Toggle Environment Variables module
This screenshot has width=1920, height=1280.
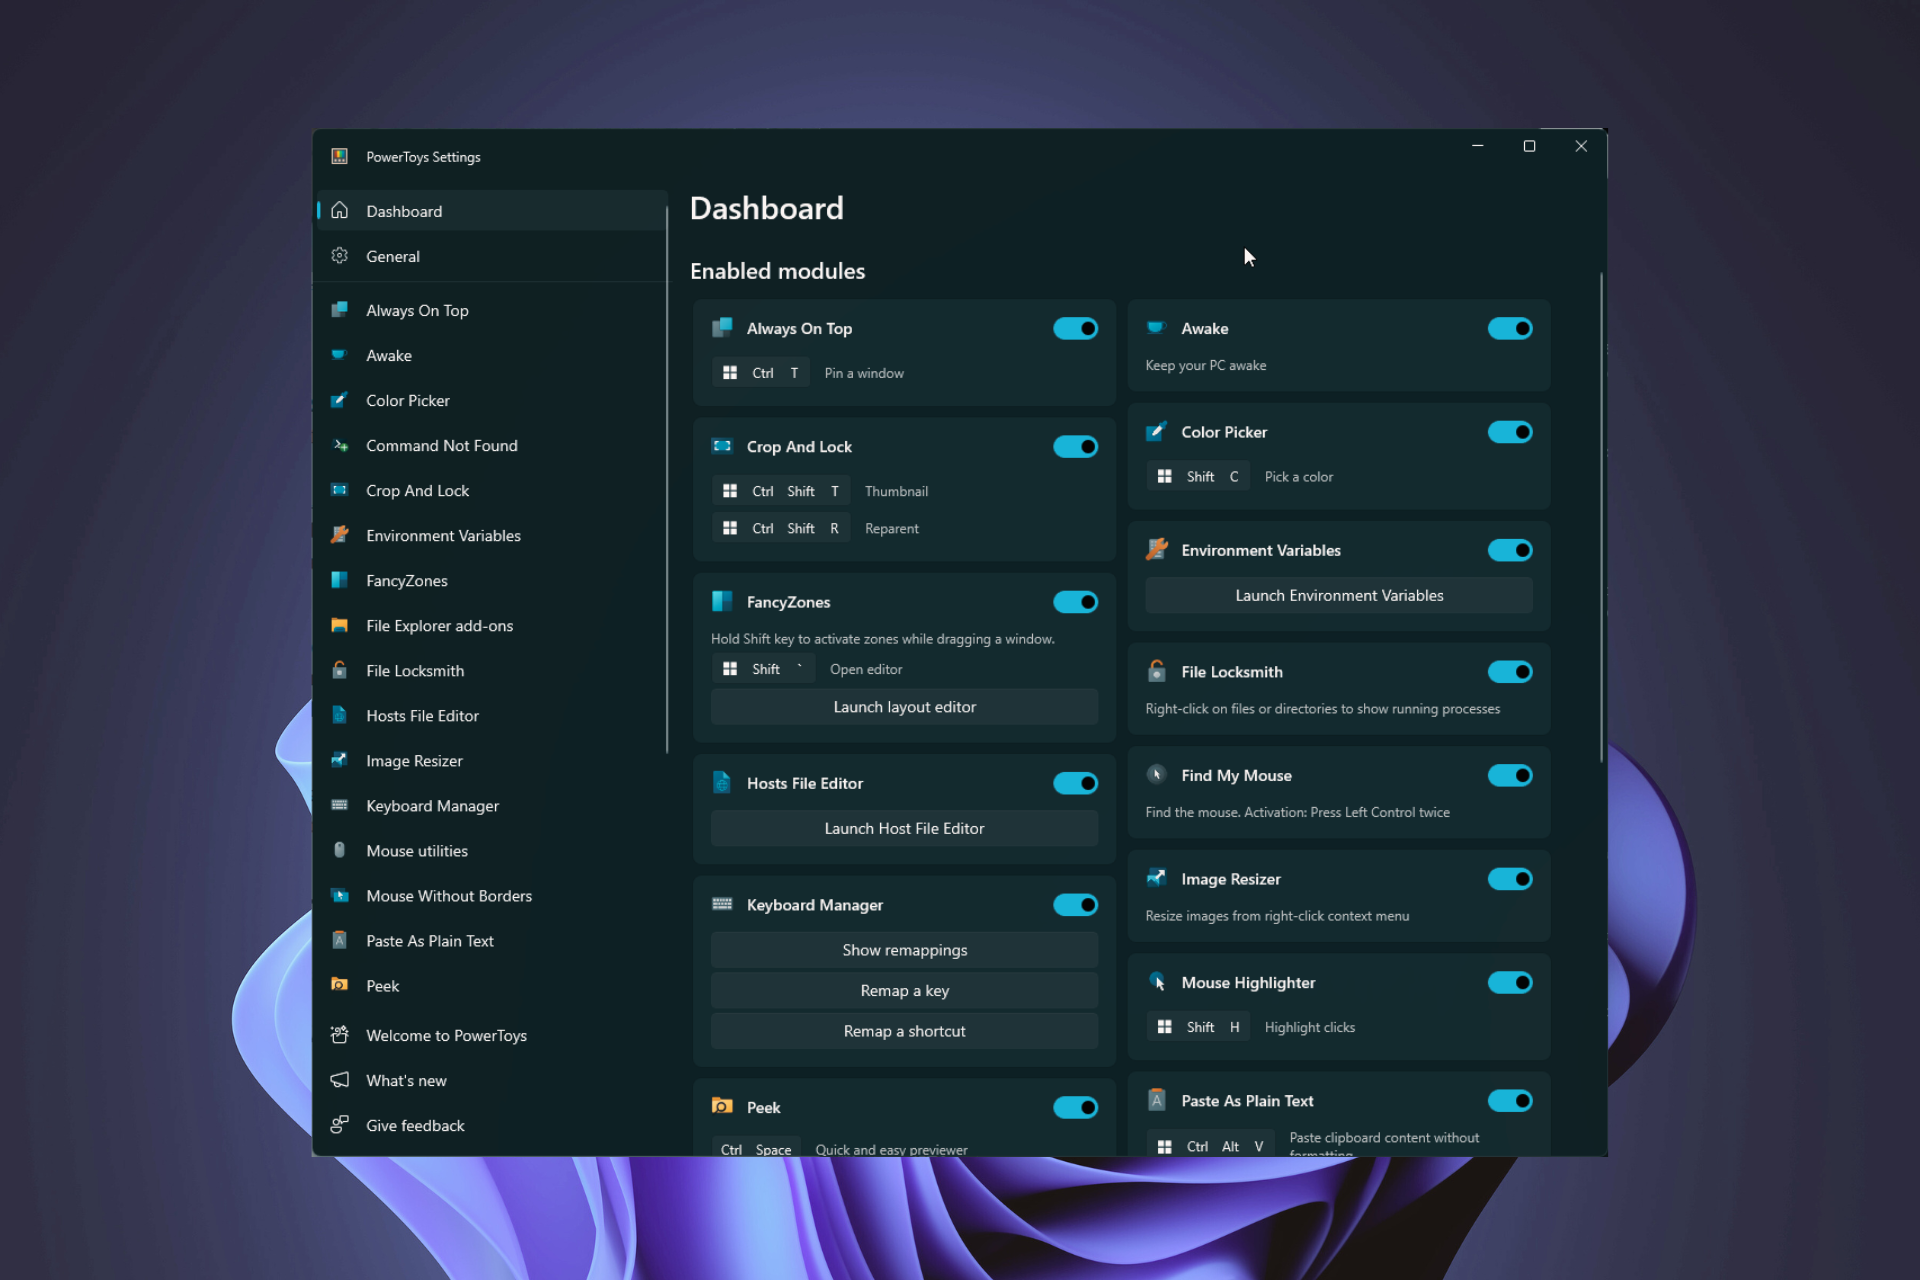pos(1510,550)
